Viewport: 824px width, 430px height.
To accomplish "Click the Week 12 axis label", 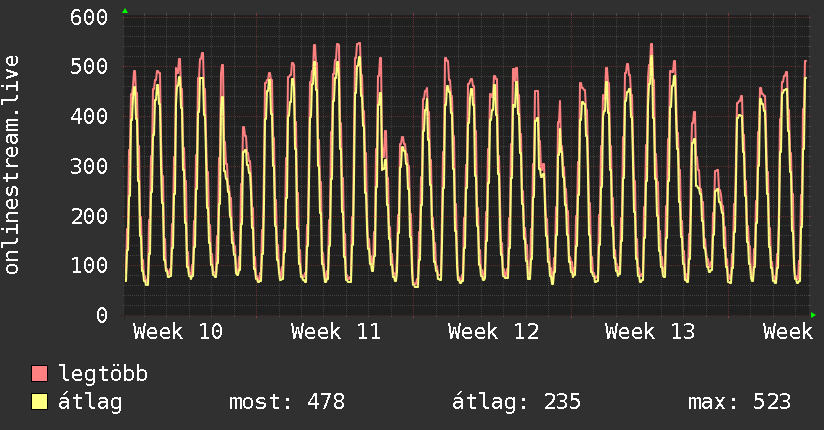I will [x=494, y=331].
